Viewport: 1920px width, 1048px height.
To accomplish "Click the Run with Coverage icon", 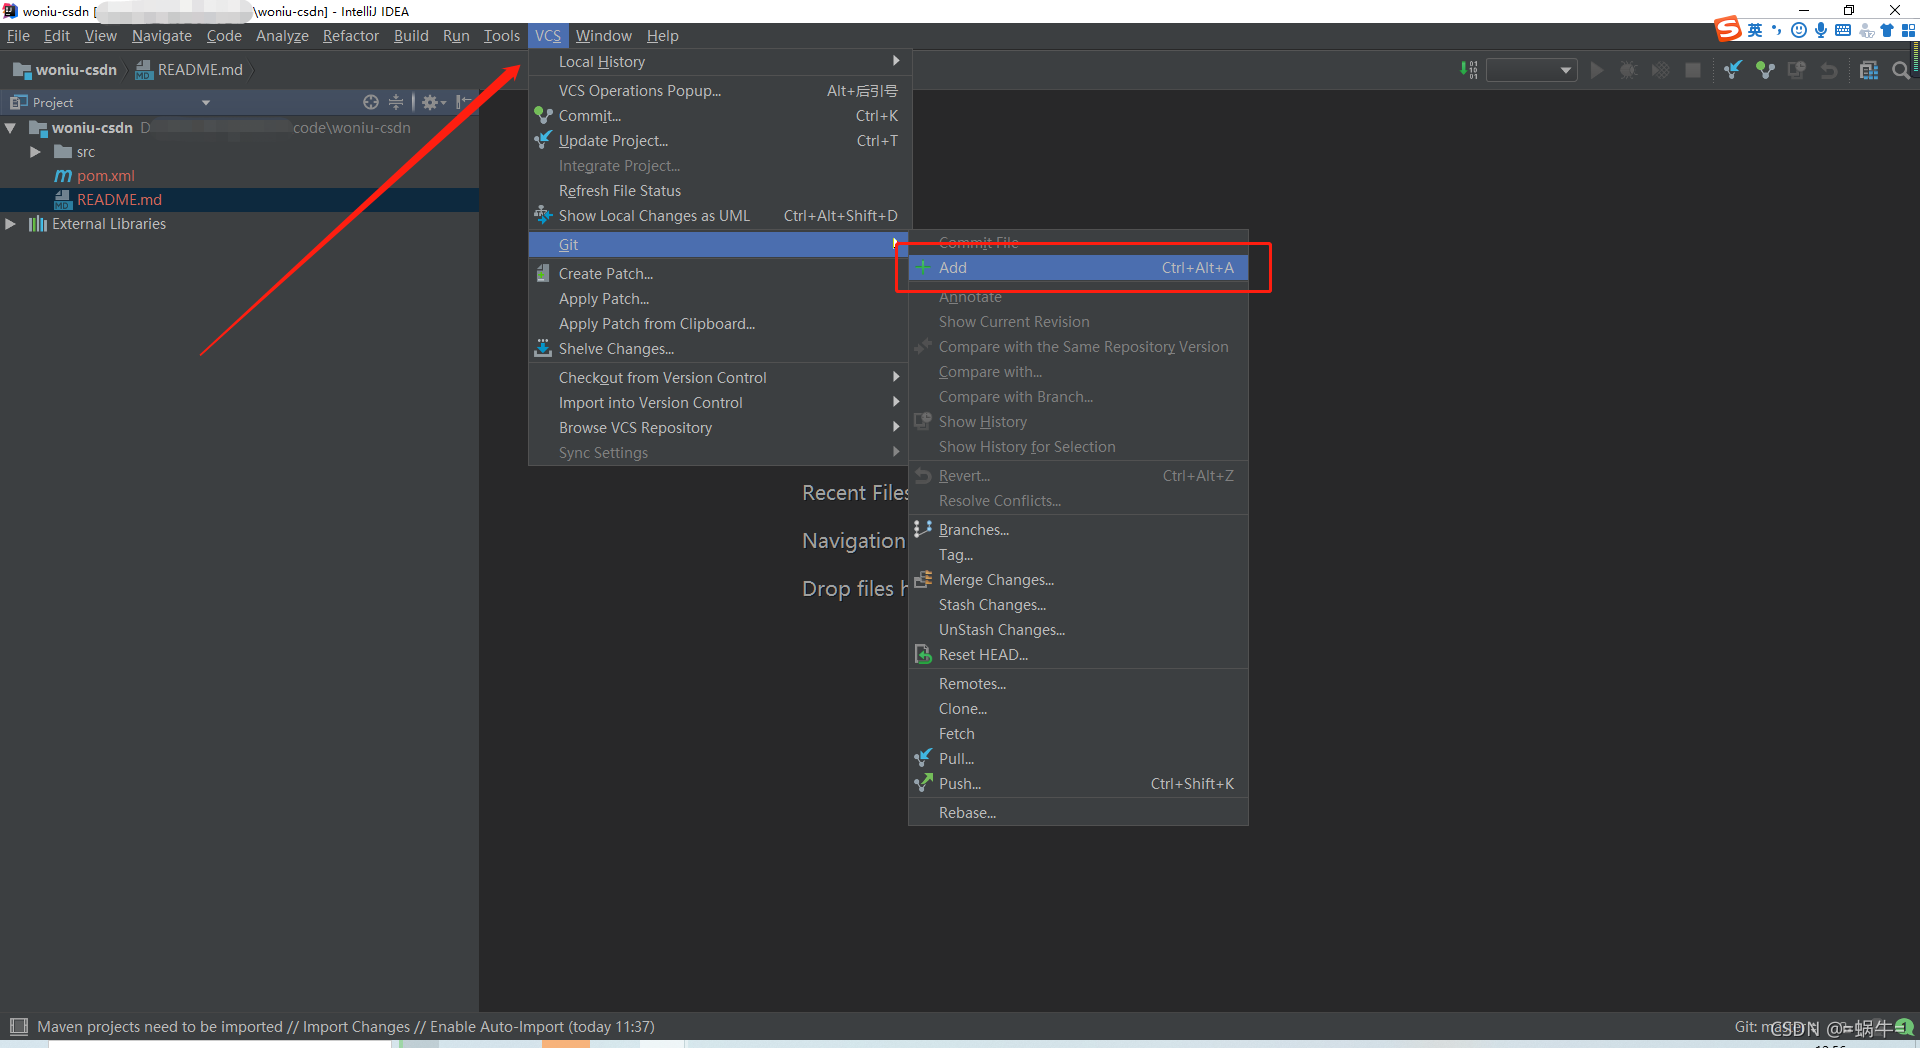I will pos(1661,70).
